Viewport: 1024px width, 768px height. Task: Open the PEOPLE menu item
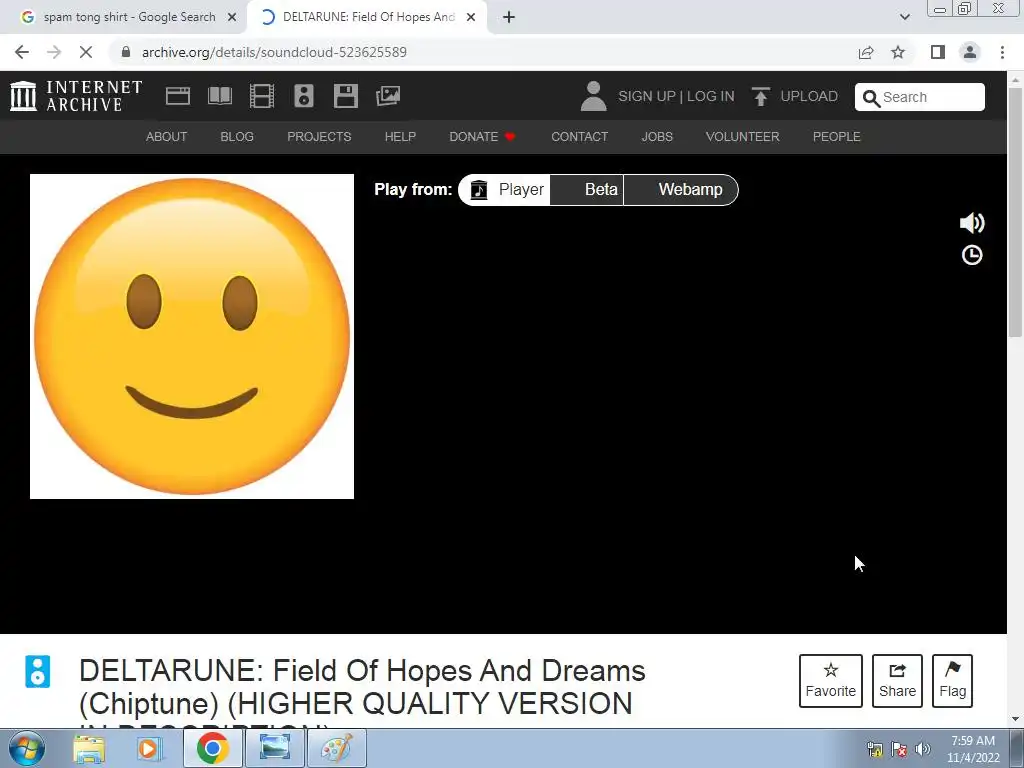[837, 136]
